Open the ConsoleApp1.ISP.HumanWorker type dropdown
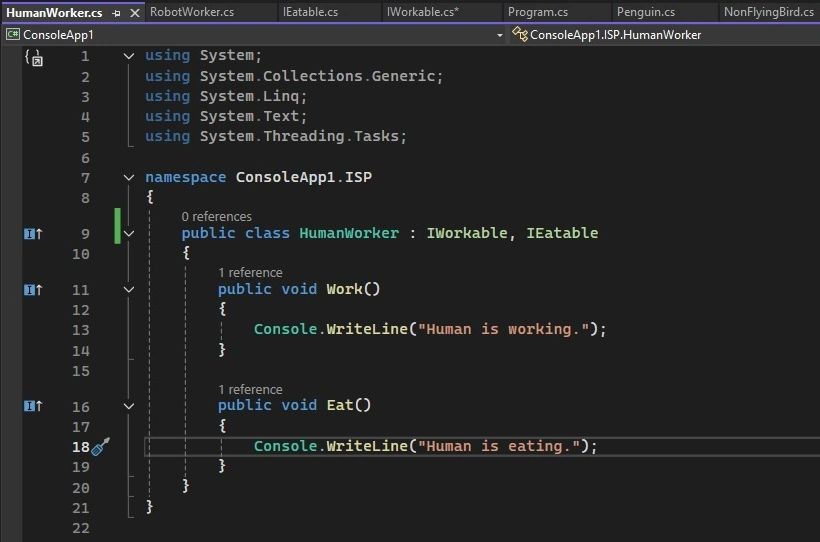The width and height of the screenshot is (820, 542). (615, 35)
